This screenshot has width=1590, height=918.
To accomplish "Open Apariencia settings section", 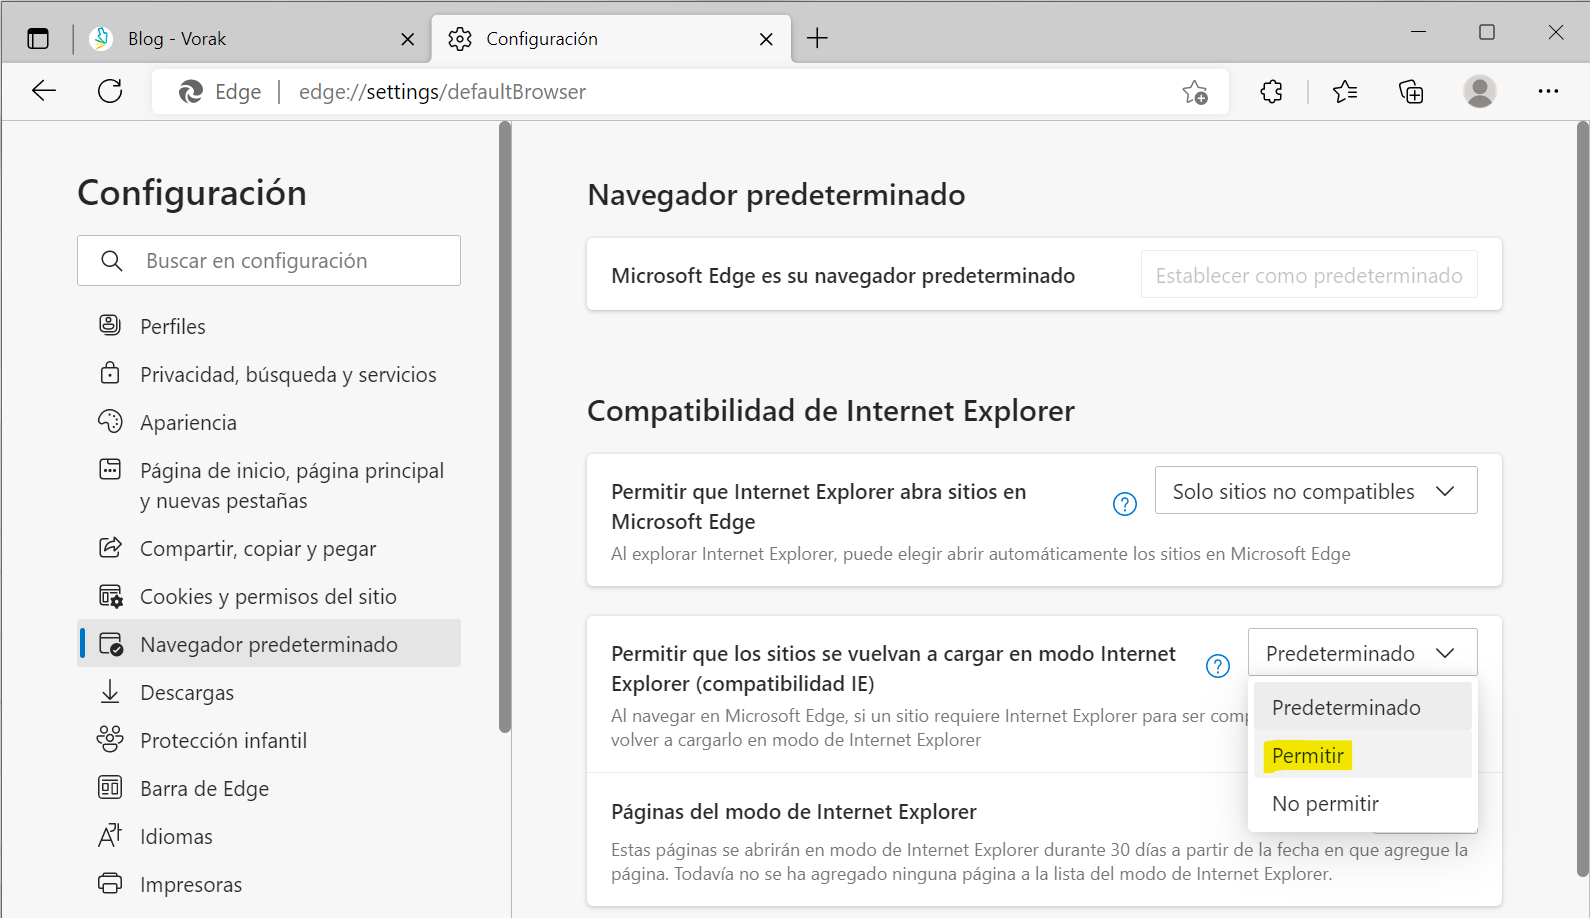I will pos(269,422).
